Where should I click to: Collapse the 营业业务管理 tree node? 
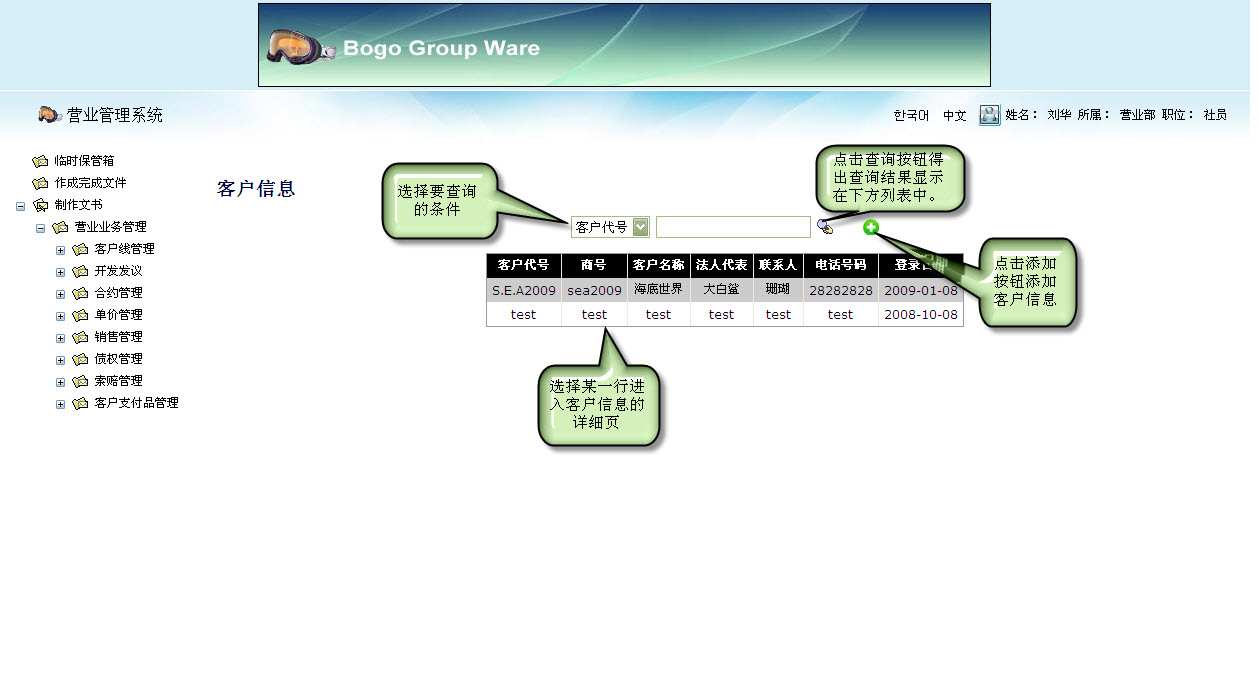tap(41, 228)
